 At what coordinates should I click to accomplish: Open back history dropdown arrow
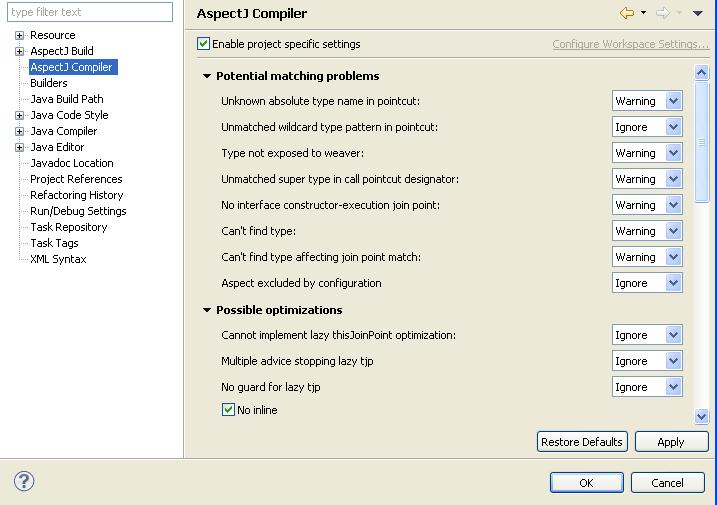pyautogui.click(x=643, y=13)
